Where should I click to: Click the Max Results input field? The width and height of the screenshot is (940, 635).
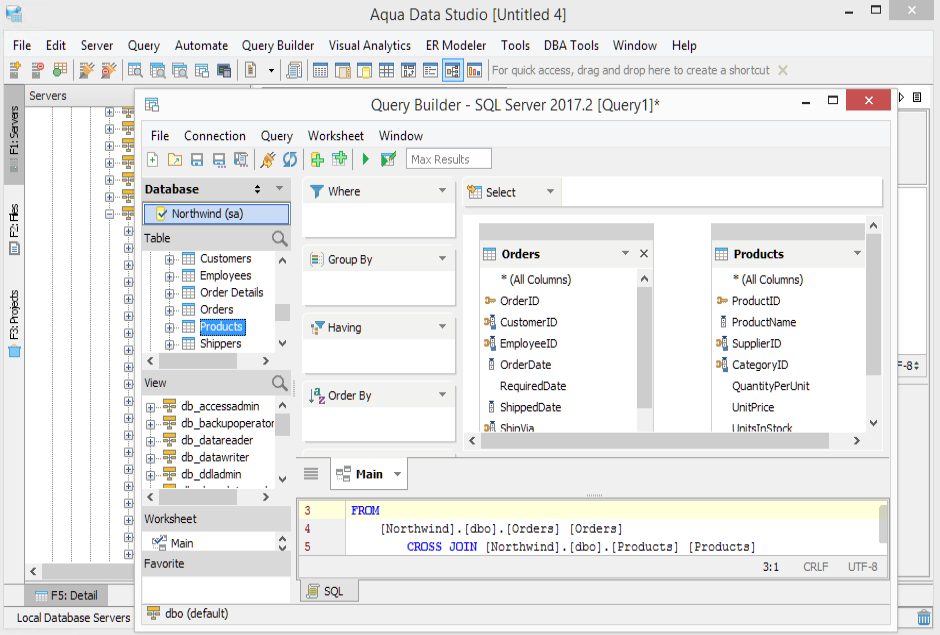tap(448, 159)
